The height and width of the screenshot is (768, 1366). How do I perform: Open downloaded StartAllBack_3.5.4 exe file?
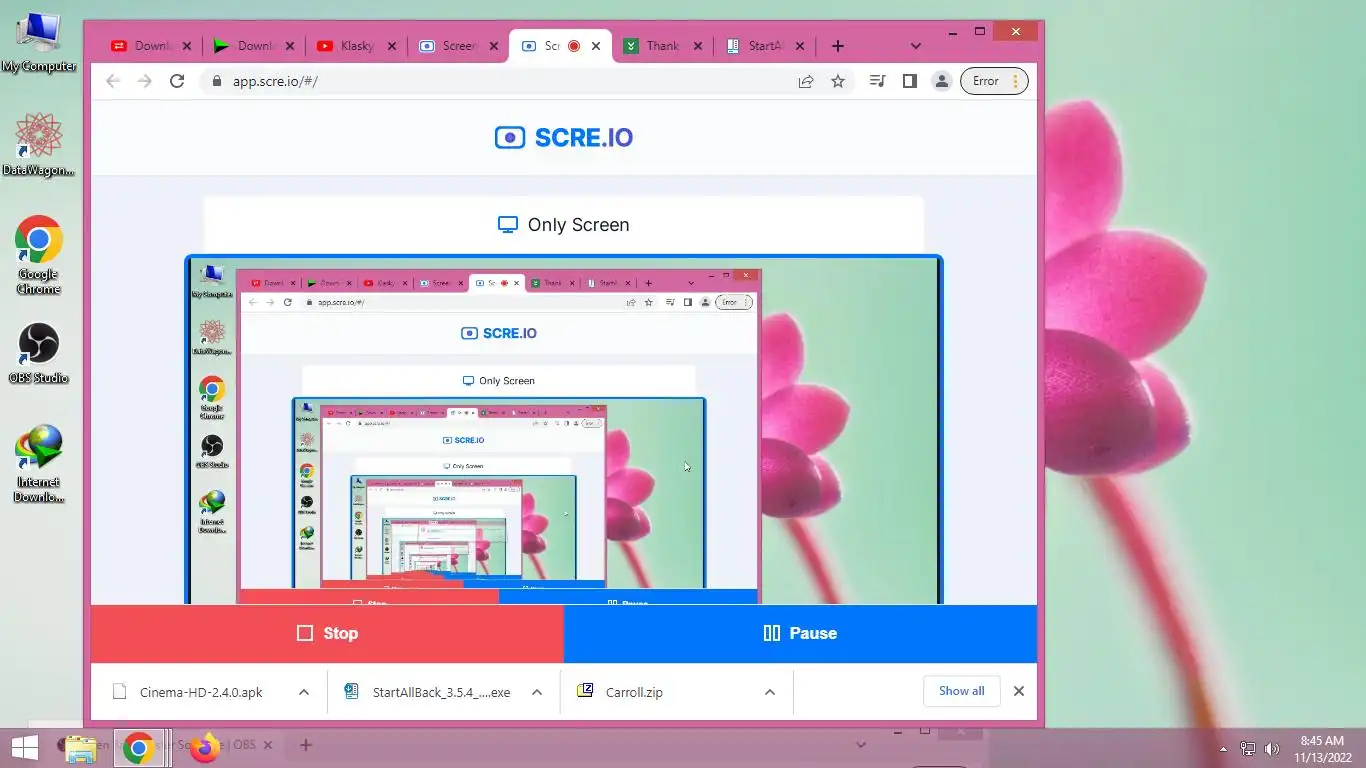pyautogui.click(x=428, y=692)
